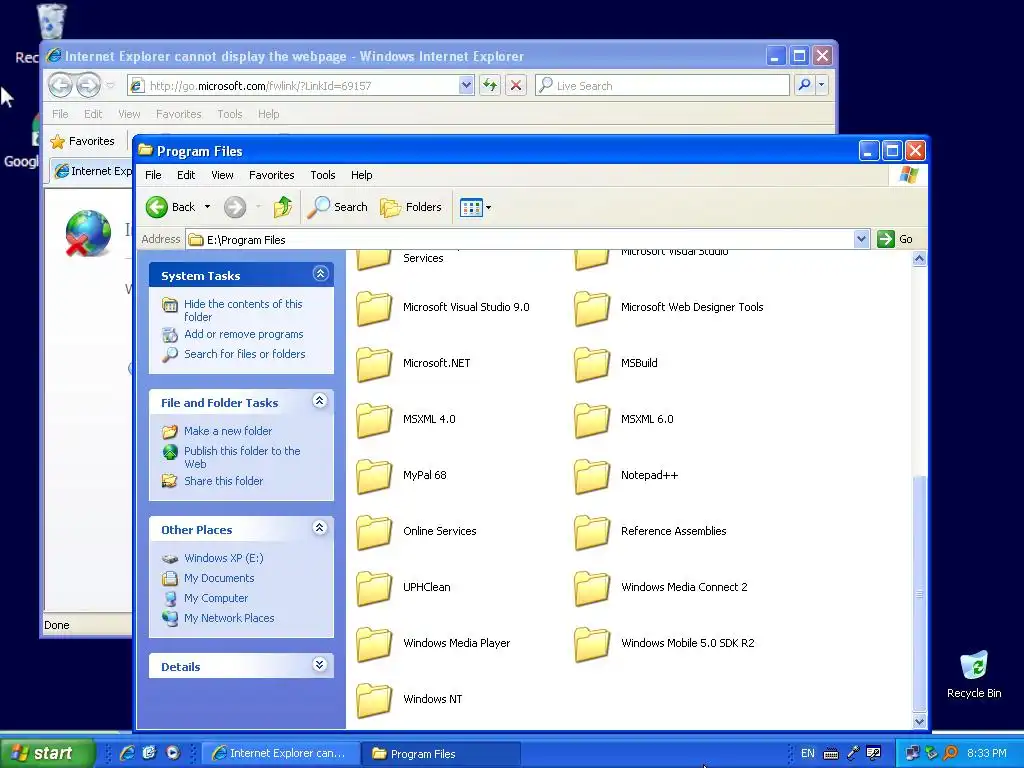Open Back history dropdown arrow

pyautogui.click(x=208, y=207)
